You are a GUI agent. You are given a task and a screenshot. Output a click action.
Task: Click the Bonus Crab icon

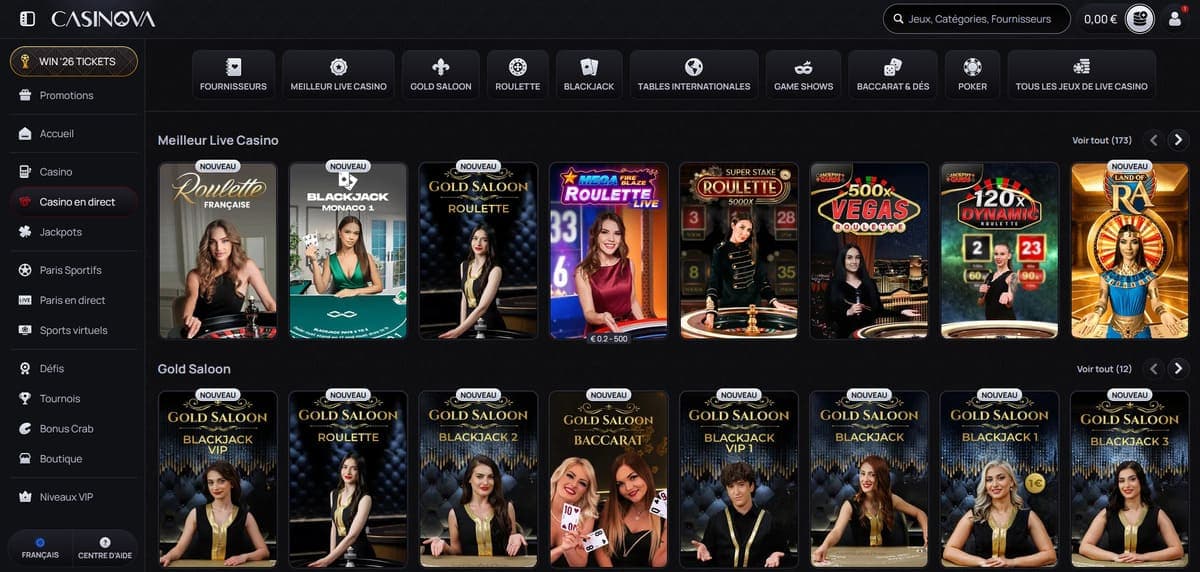(x=25, y=428)
